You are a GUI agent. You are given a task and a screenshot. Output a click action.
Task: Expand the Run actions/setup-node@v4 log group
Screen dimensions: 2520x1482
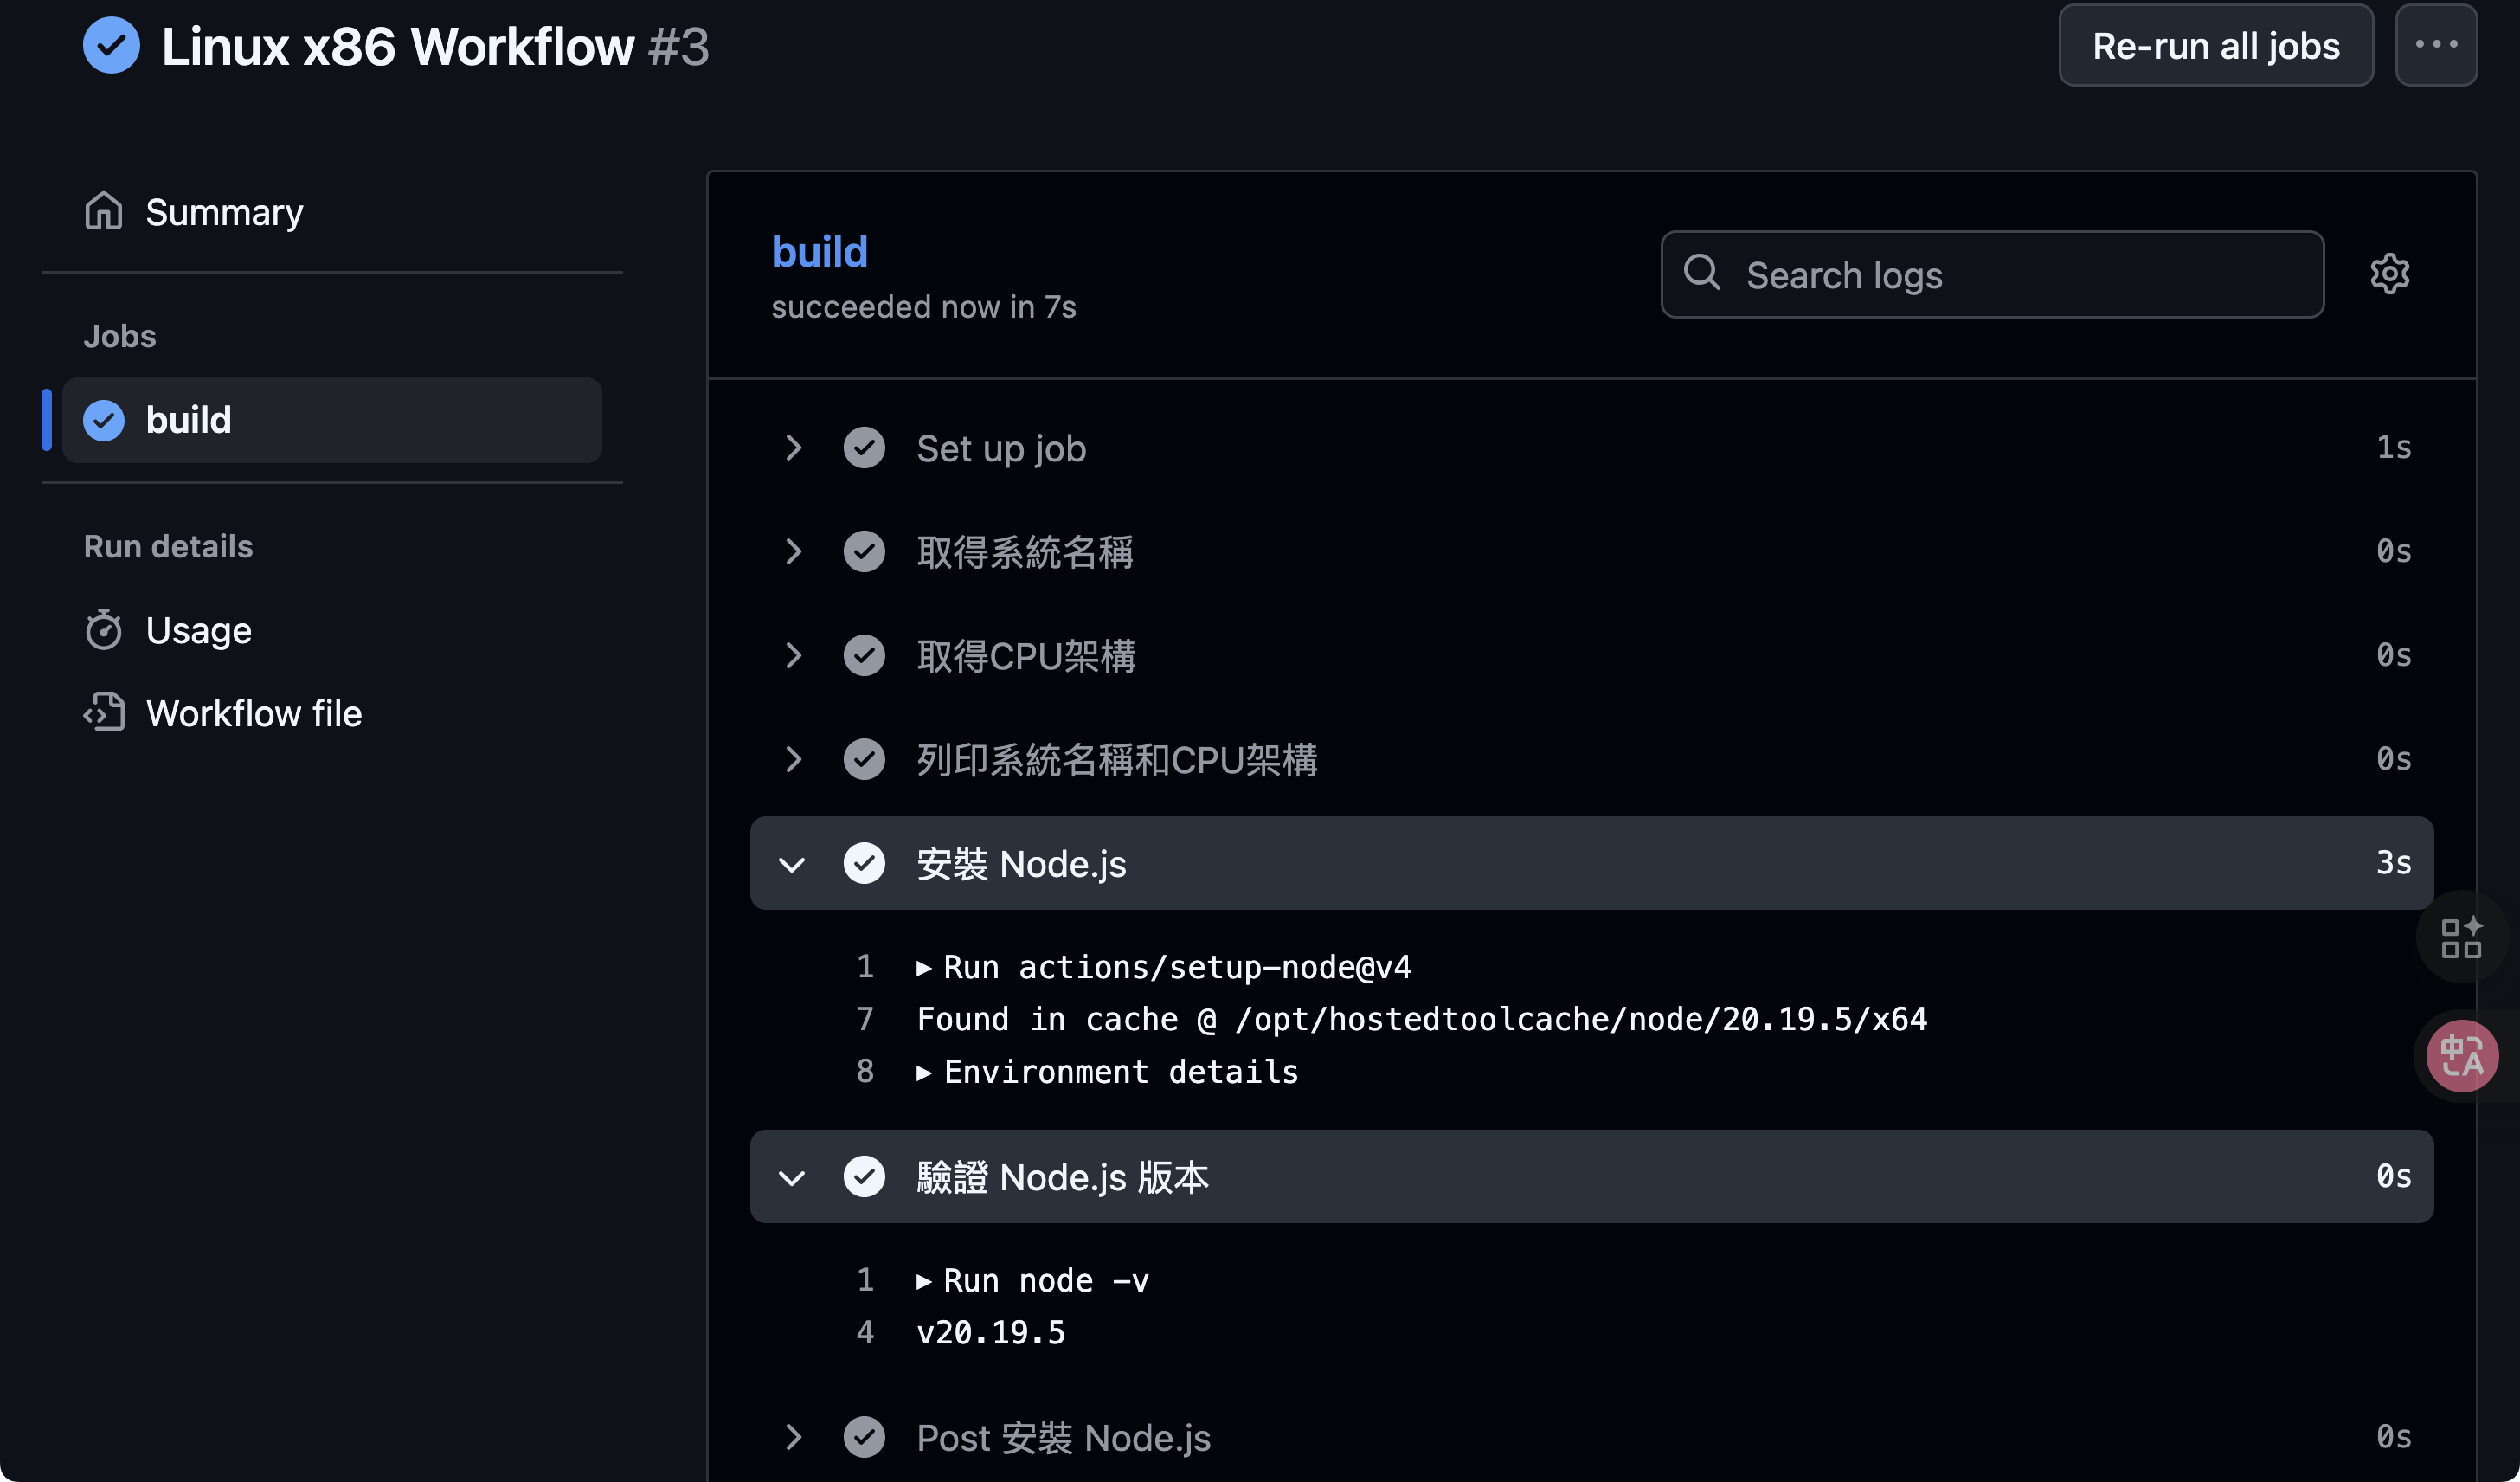pos(924,968)
